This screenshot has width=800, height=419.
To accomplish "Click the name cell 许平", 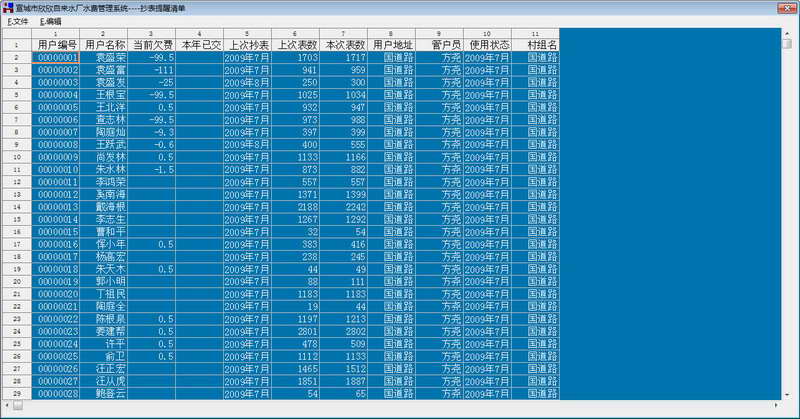I will point(104,343).
